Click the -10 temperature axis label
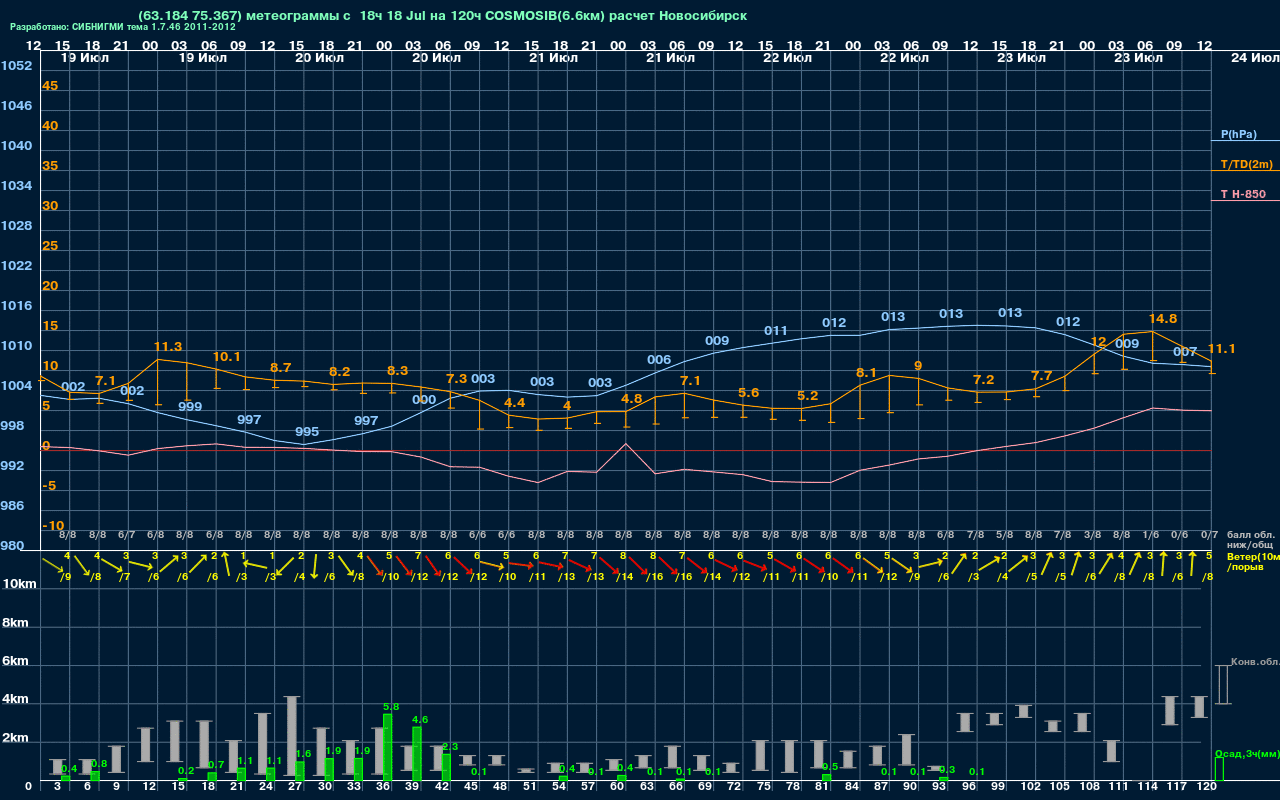Viewport: 1280px width, 800px height. tap(54, 526)
